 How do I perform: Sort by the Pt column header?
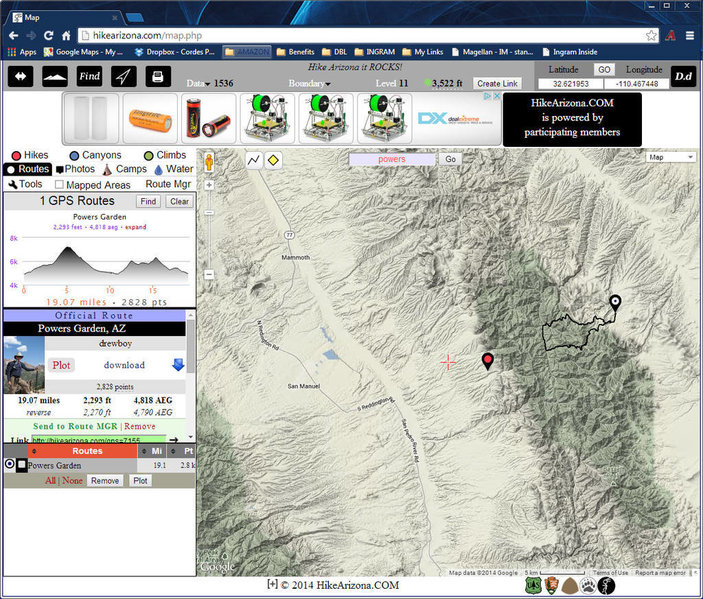(182, 451)
